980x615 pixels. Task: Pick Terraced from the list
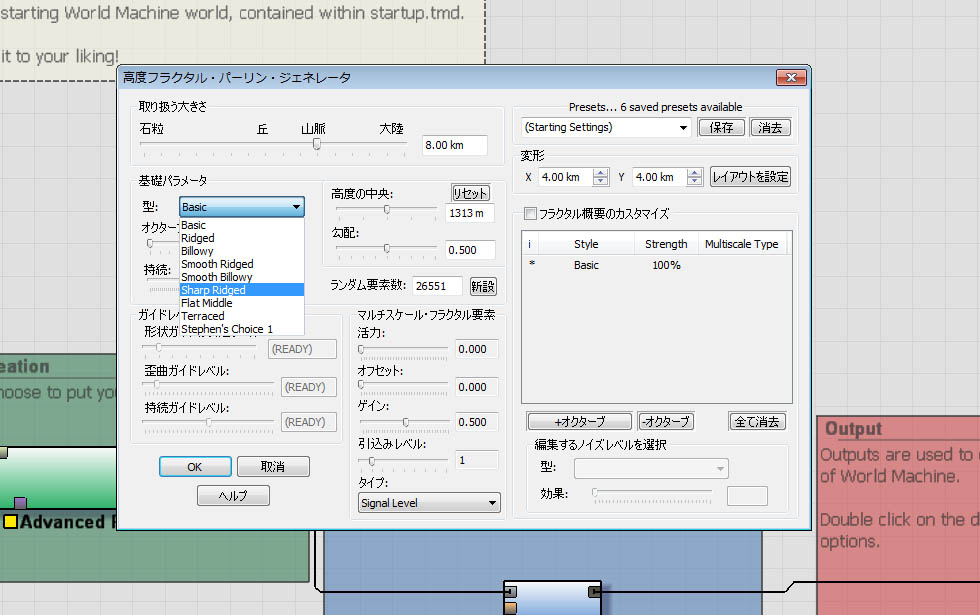(241, 316)
